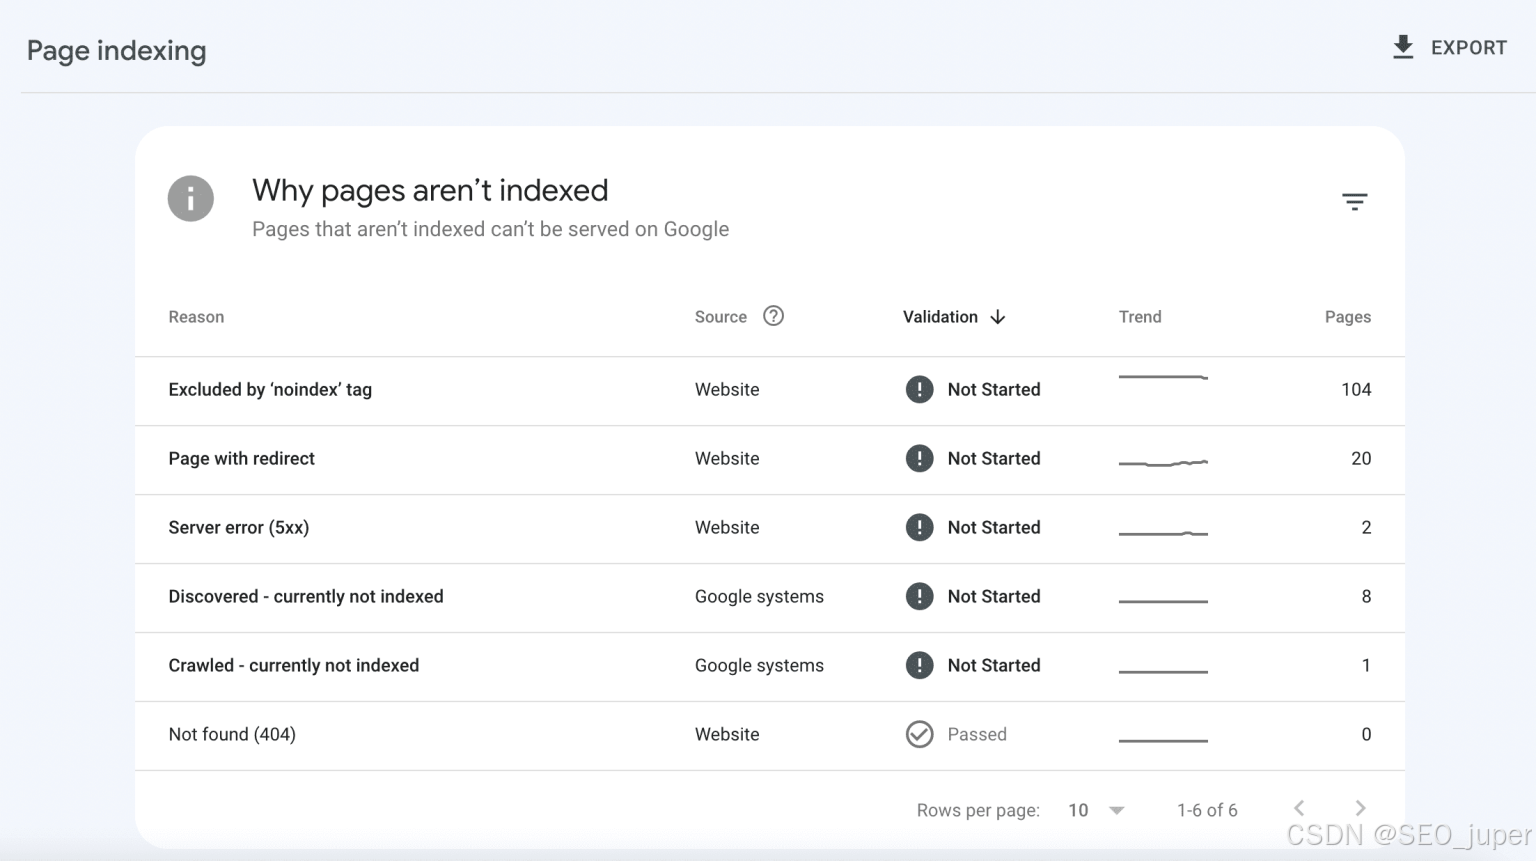Open the table filter icon

pyautogui.click(x=1354, y=202)
